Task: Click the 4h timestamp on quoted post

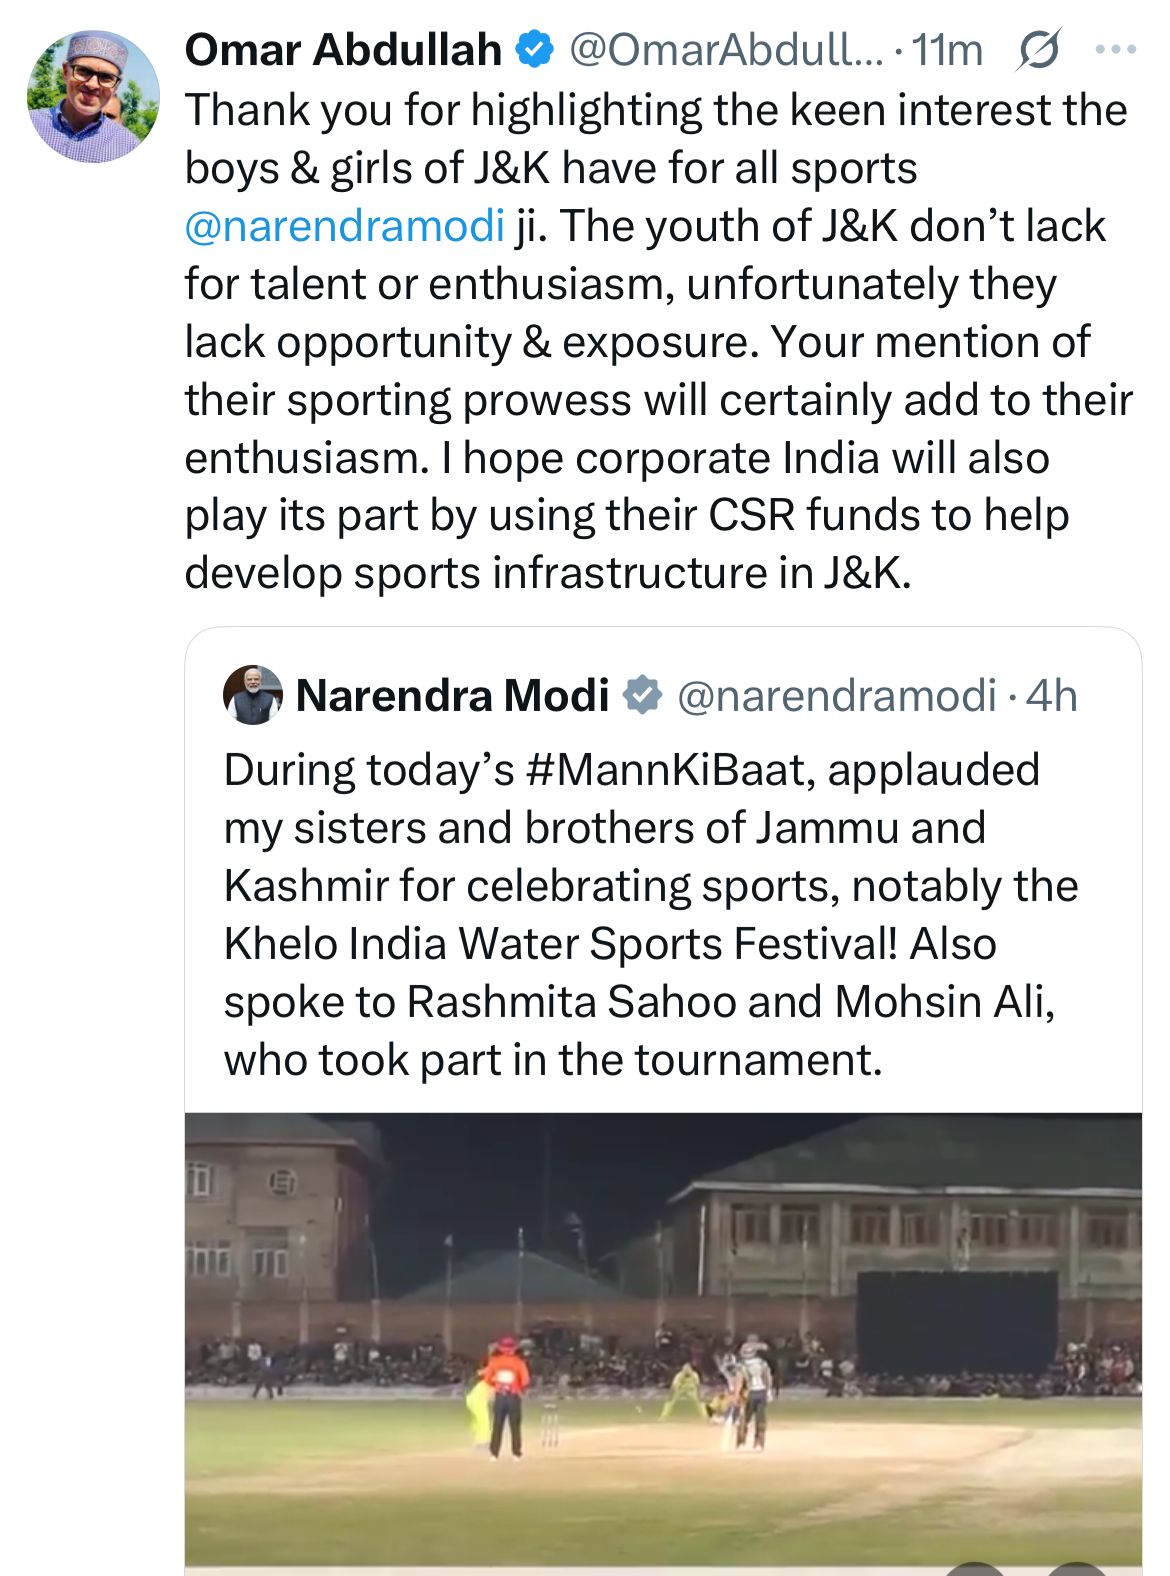Action: click(x=1052, y=695)
